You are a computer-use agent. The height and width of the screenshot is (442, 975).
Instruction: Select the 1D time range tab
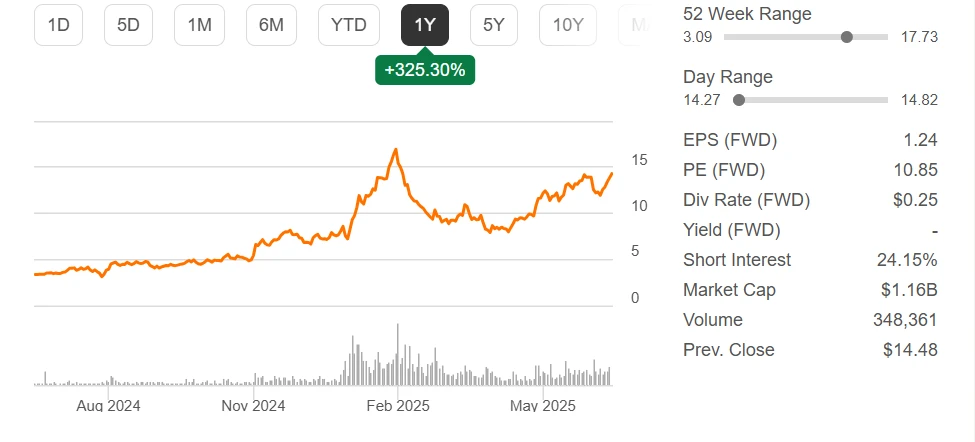(58, 25)
